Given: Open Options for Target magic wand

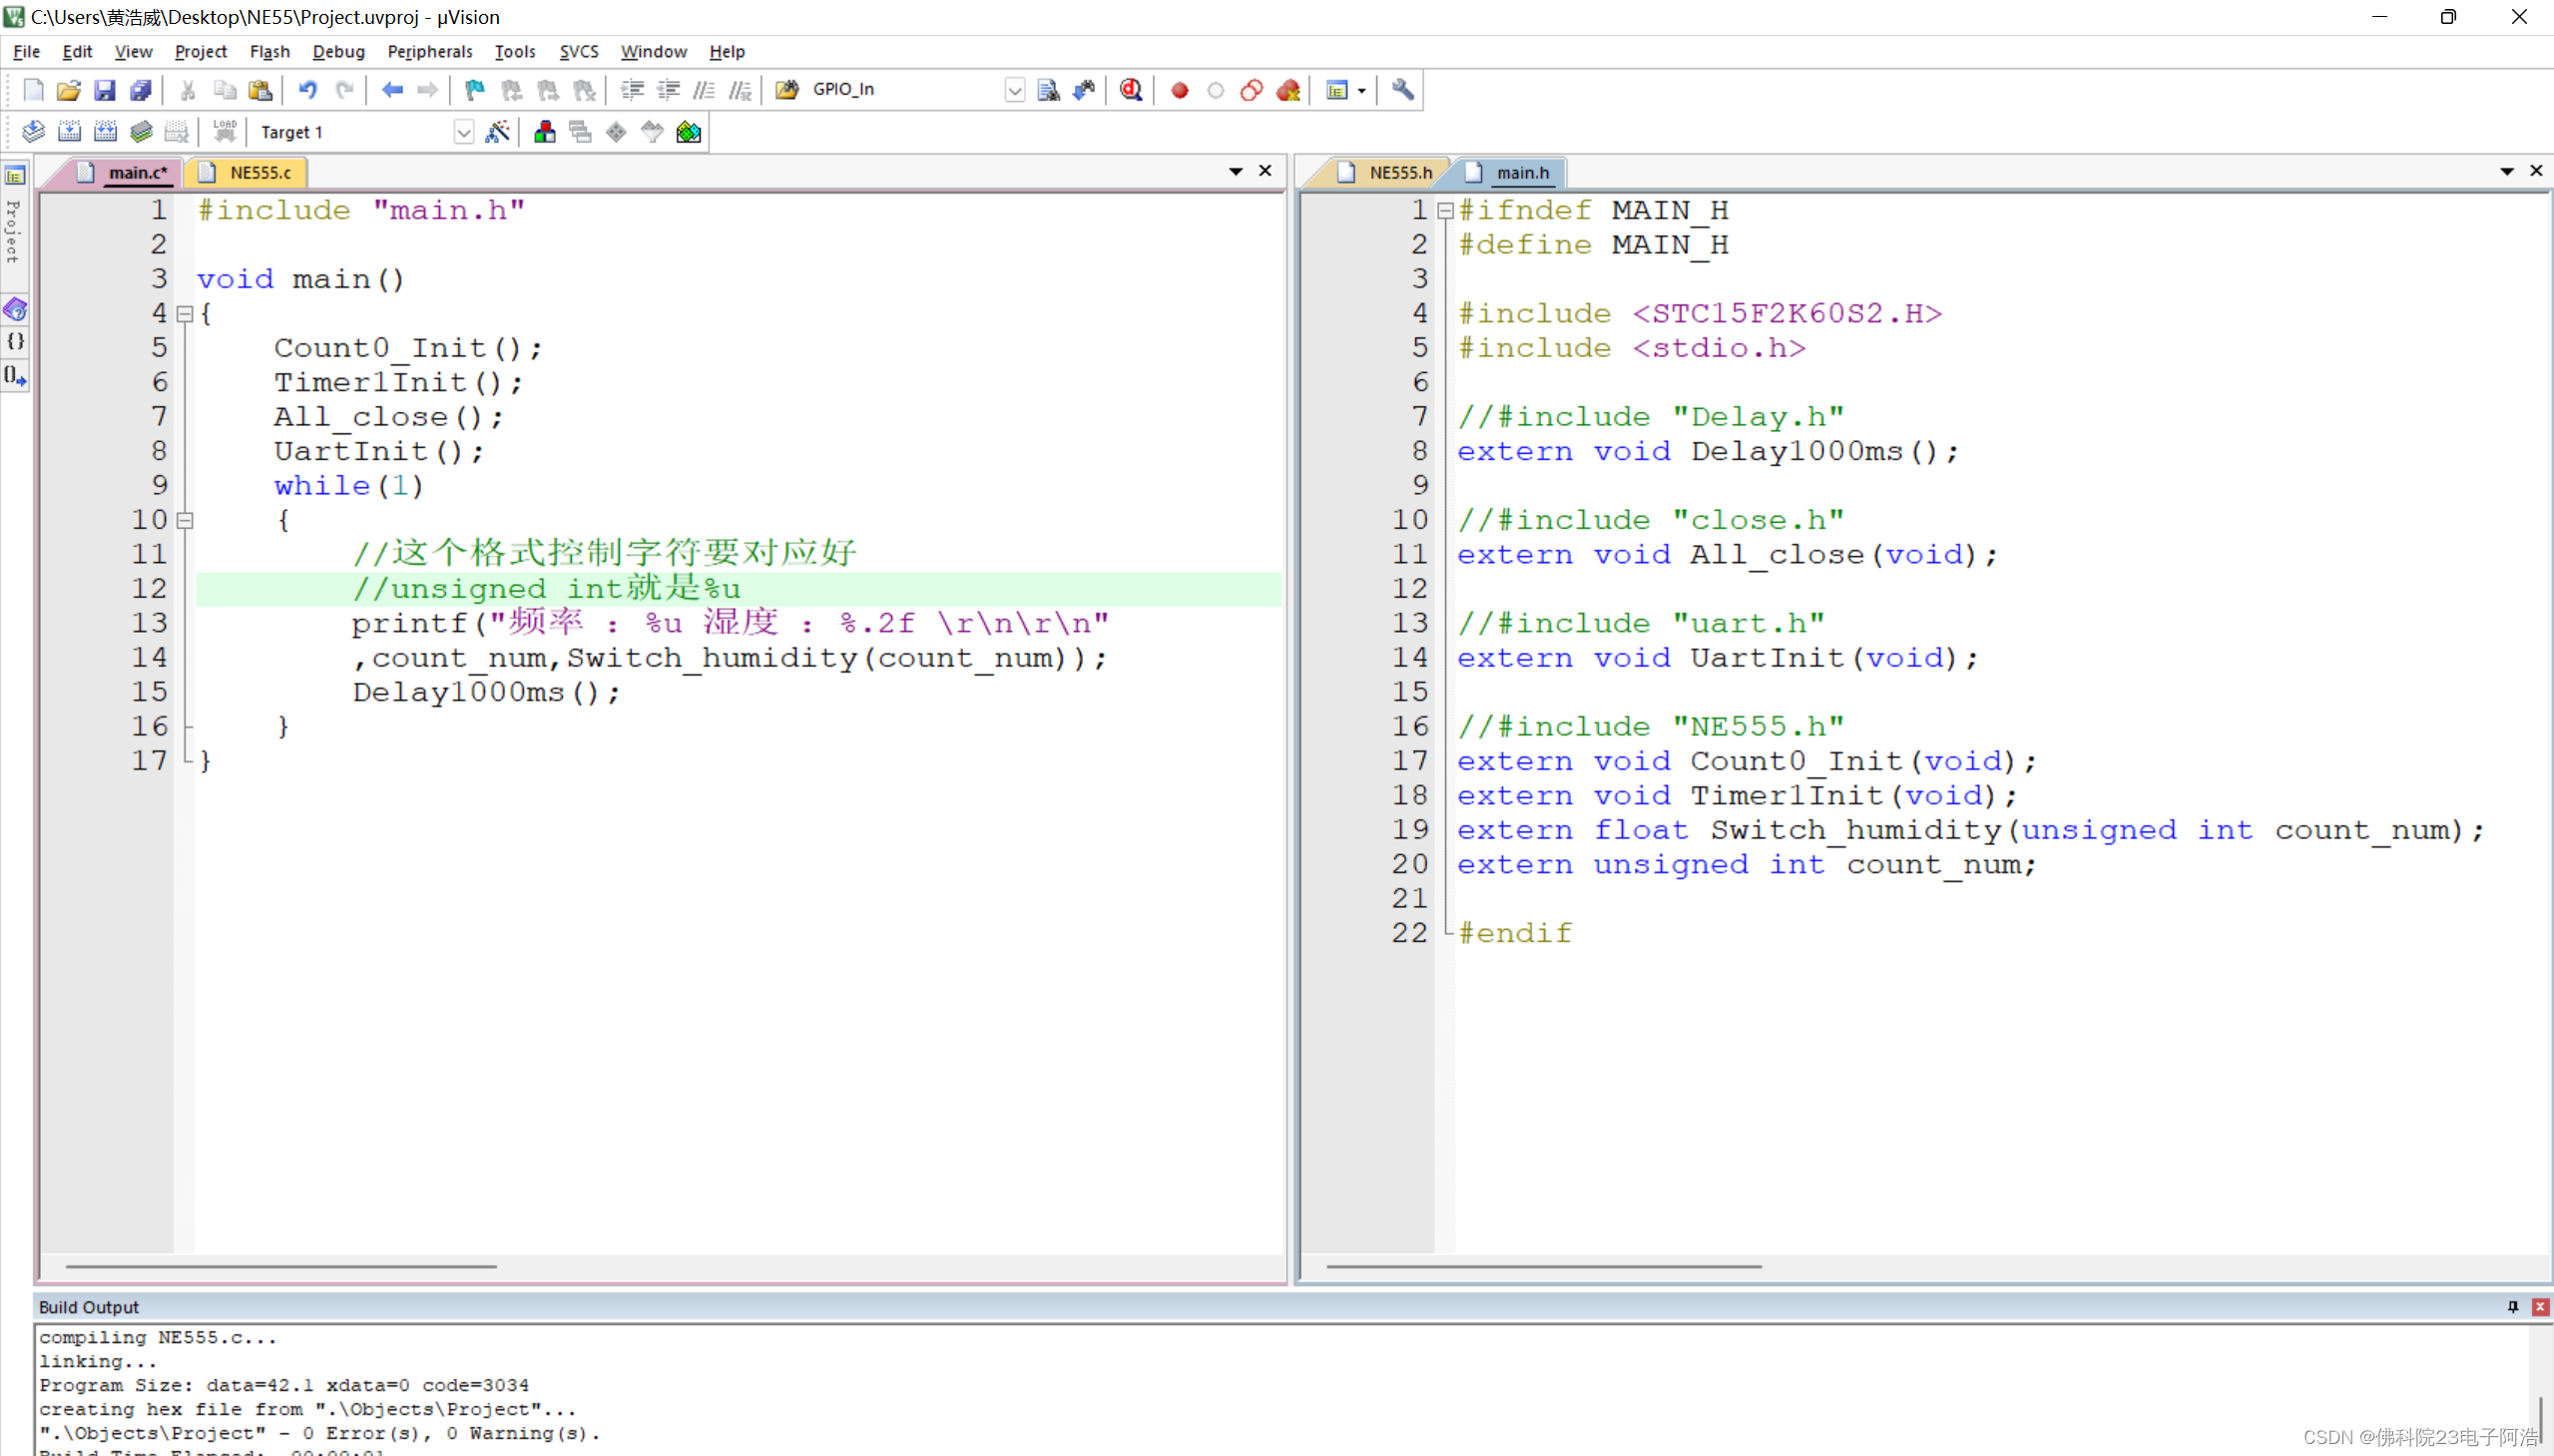Looking at the screenshot, I should (x=497, y=132).
